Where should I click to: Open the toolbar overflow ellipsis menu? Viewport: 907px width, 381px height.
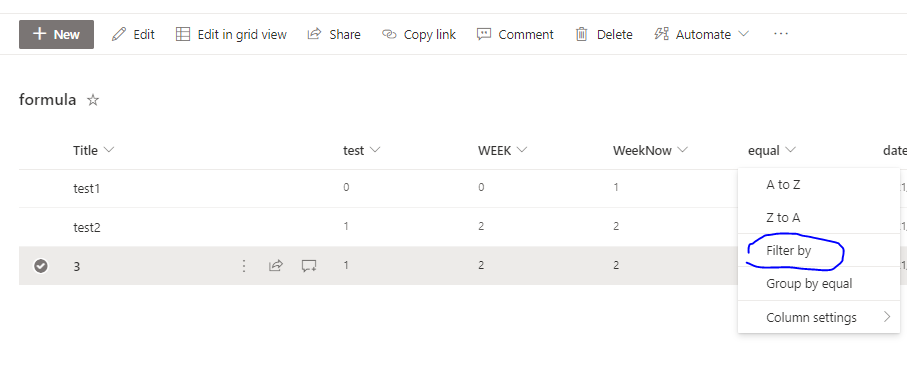[781, 34]
